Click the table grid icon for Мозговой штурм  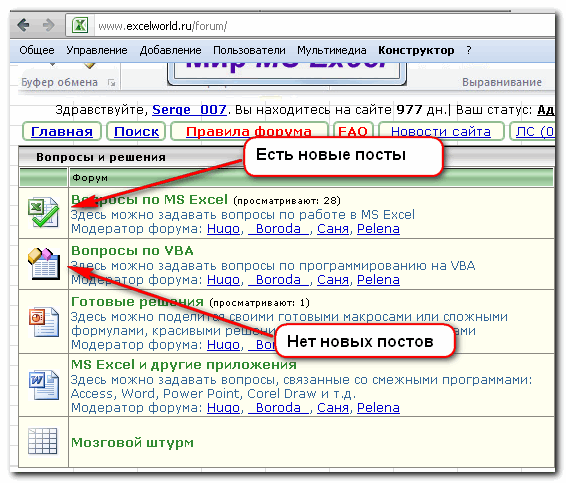pos(43,441)
